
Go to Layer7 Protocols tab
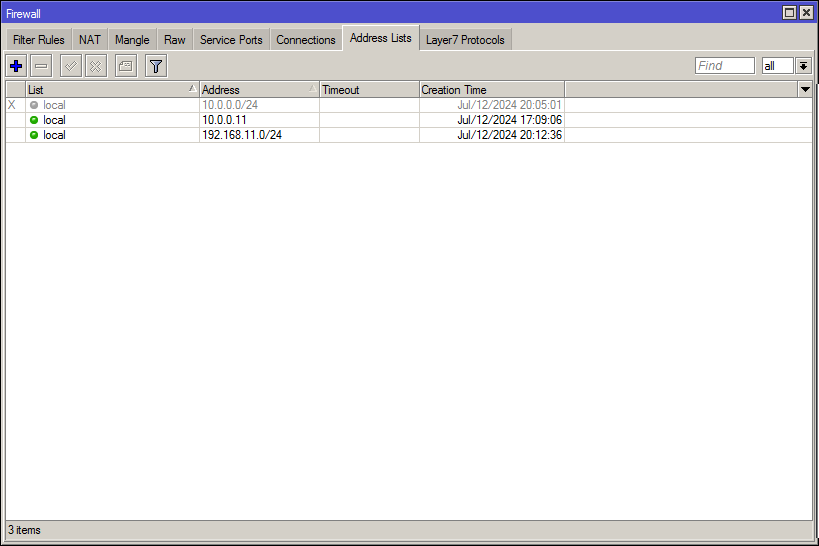coord(465,40)
